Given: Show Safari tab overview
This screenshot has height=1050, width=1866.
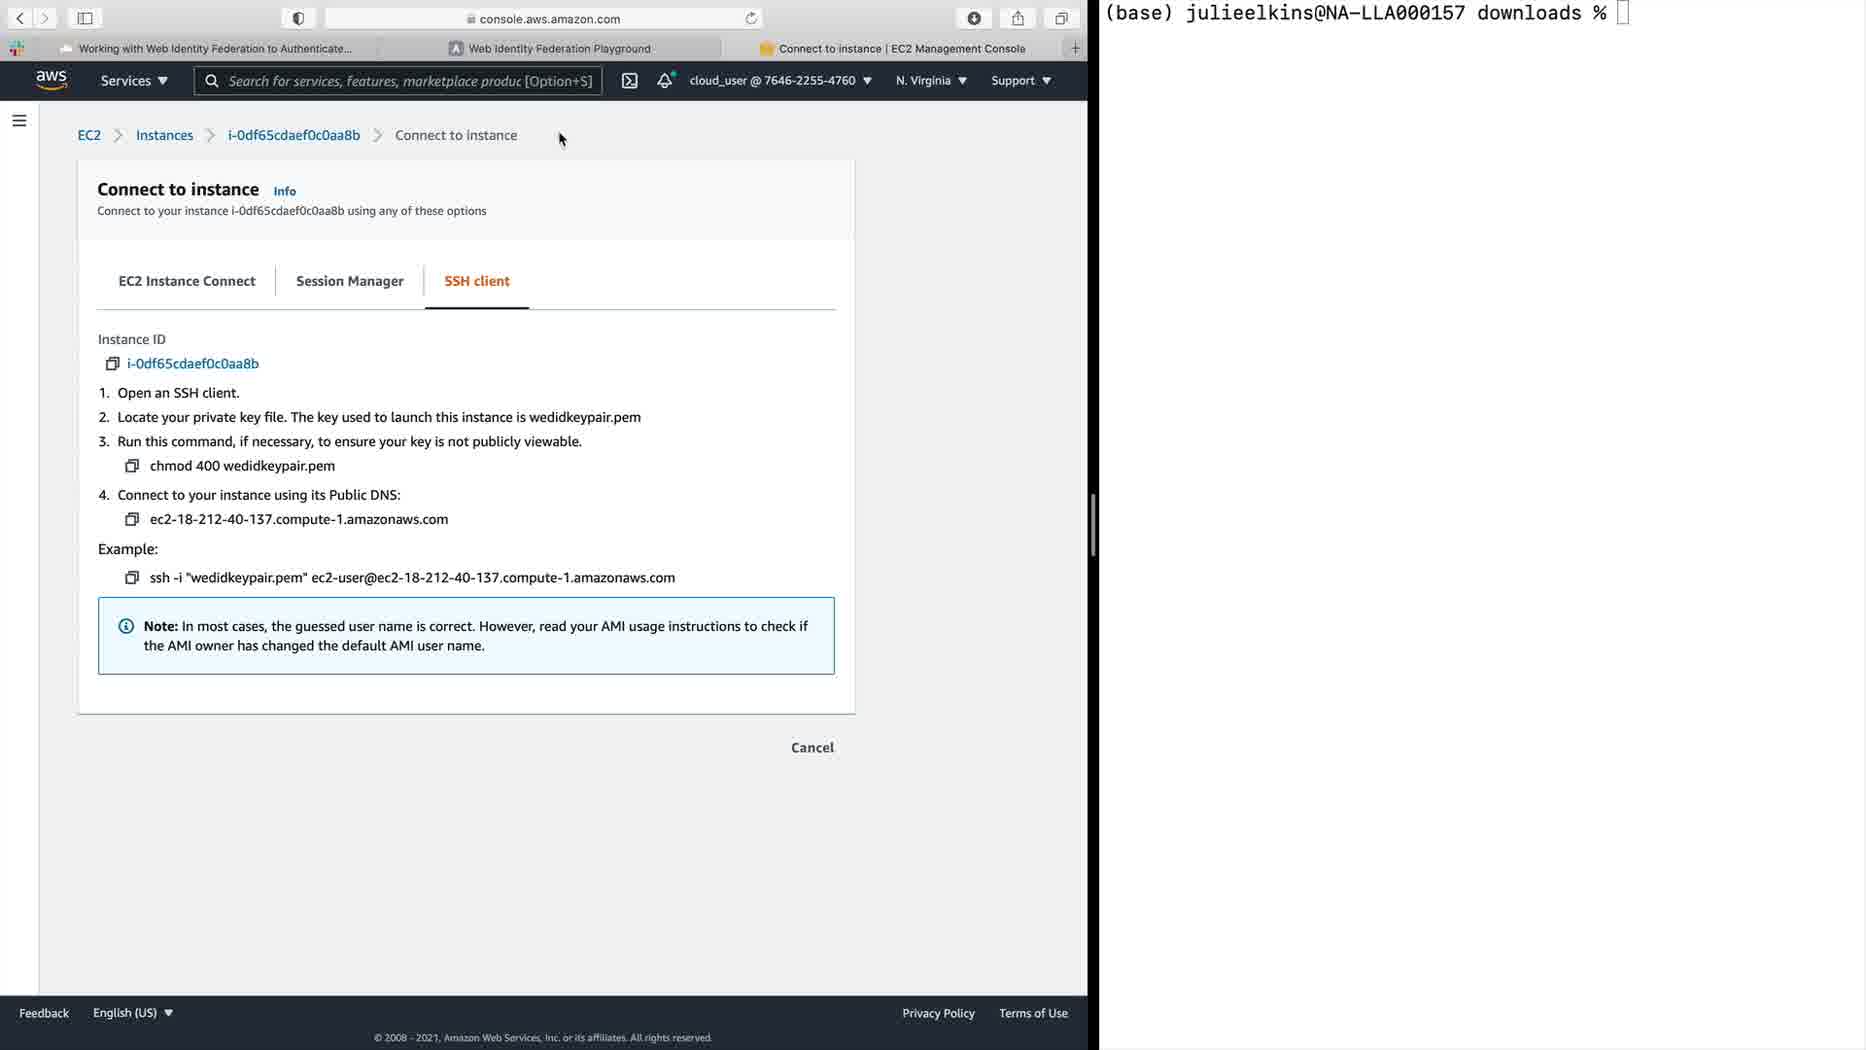Looking at the screenshot, I should (1061, 18).
